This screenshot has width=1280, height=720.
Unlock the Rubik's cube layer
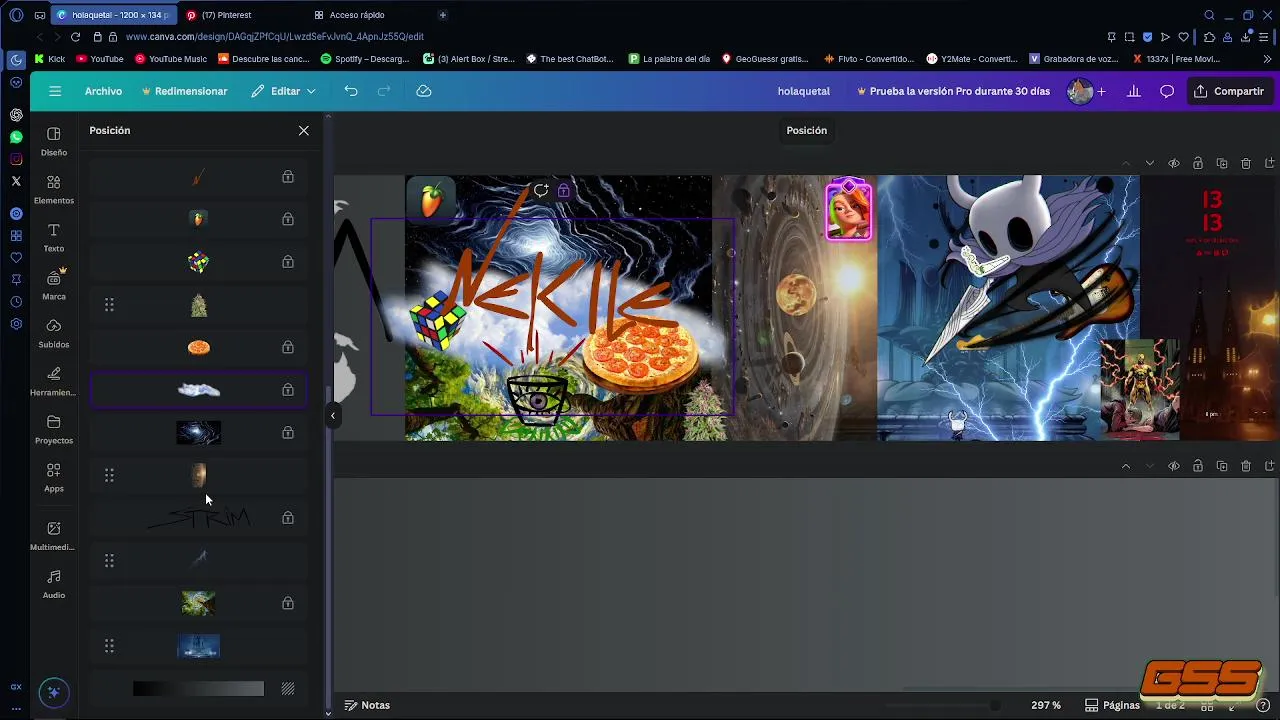click(x=288, y=262)
